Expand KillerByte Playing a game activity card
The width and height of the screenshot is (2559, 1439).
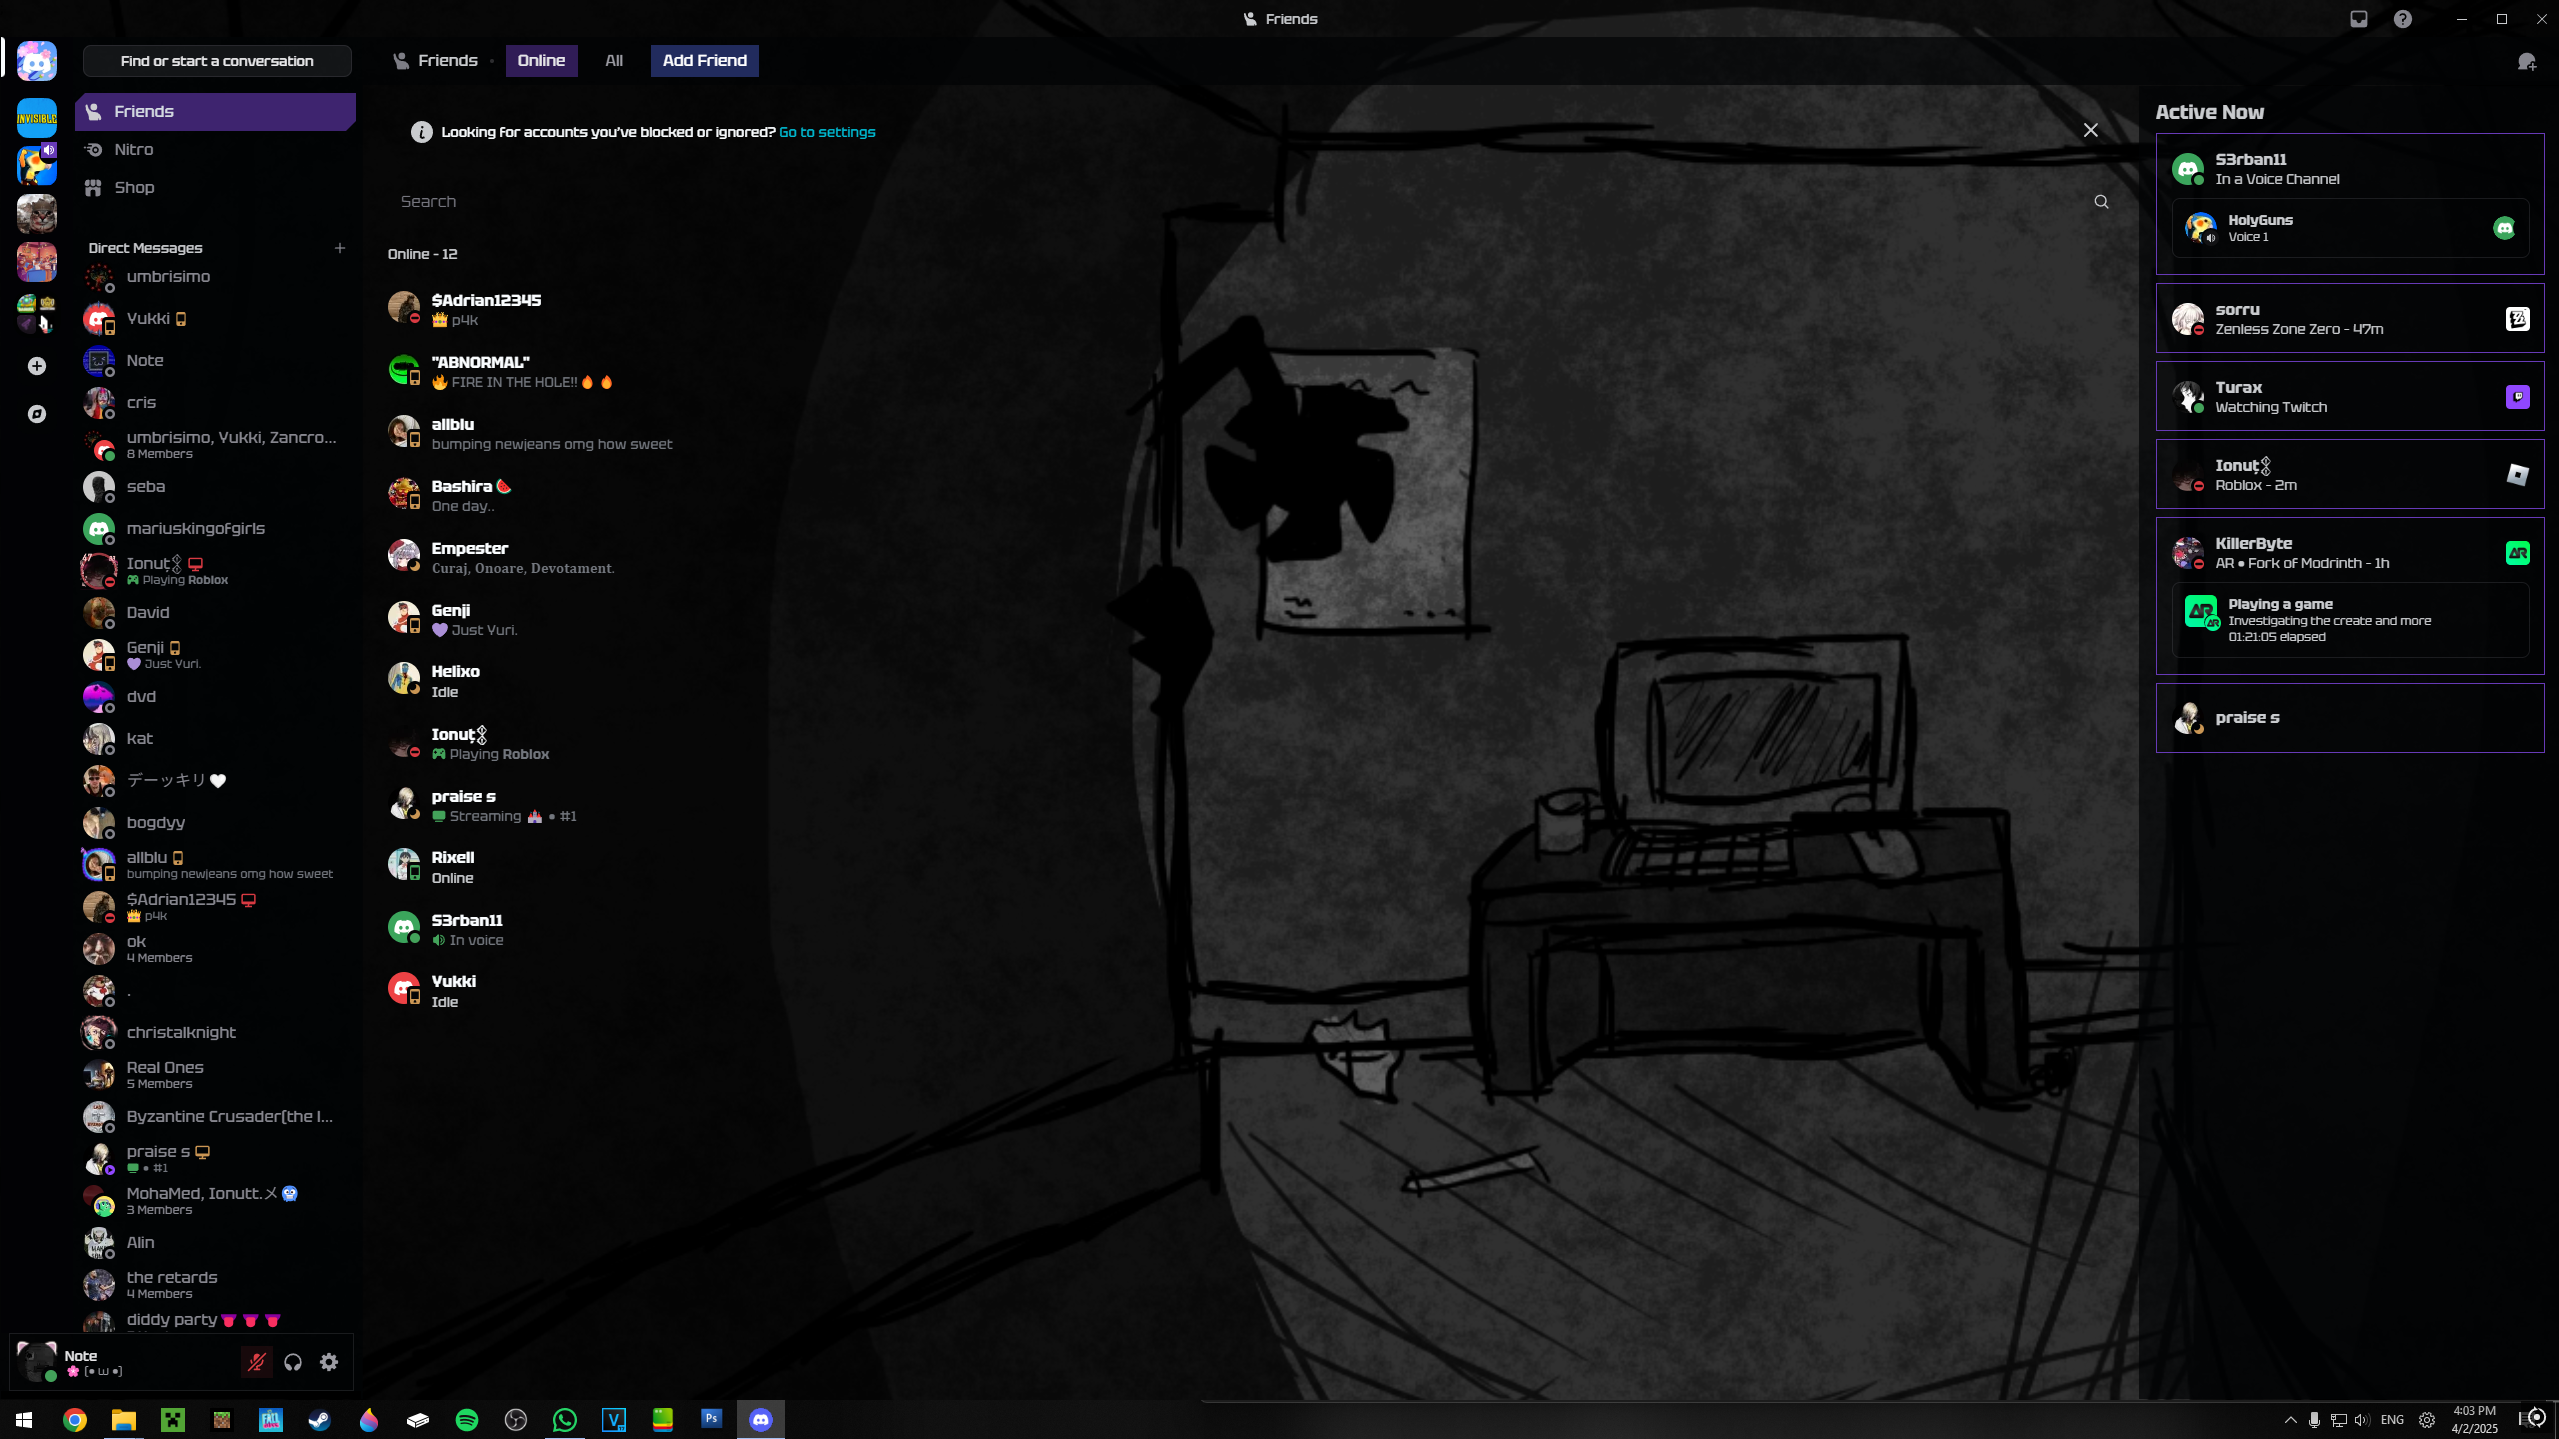tap(2349, 620)
